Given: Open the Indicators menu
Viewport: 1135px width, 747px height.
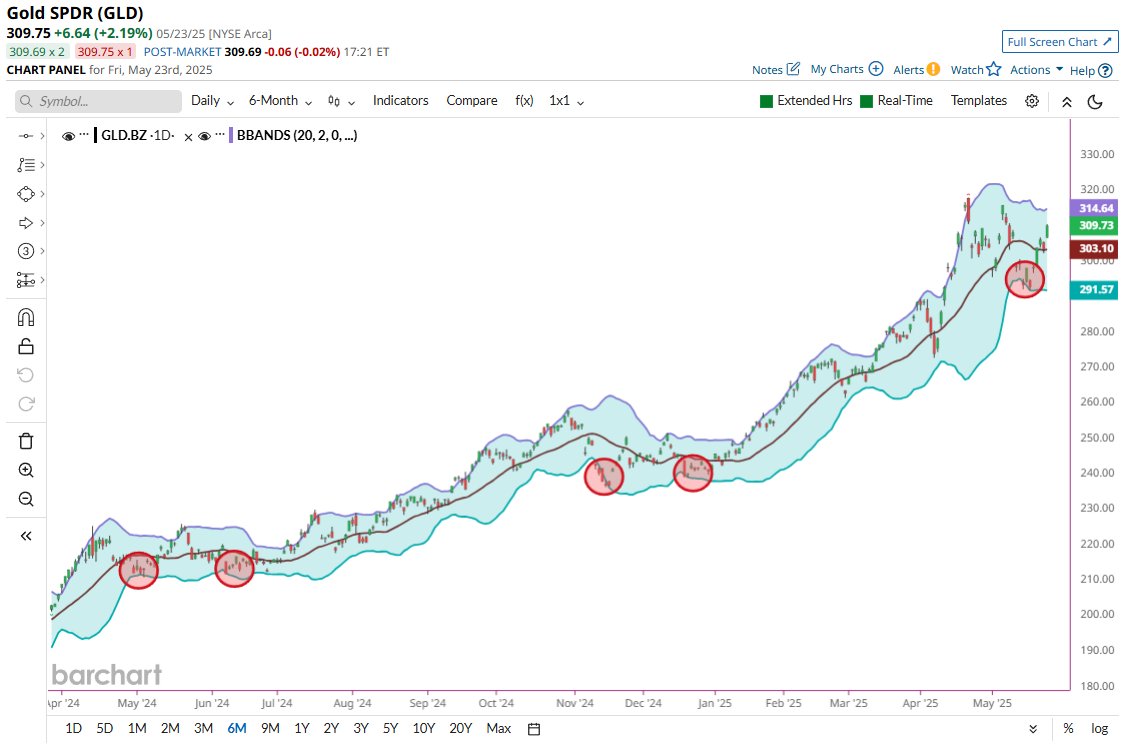Looking at the screenshot, I should tap(400, 101).
